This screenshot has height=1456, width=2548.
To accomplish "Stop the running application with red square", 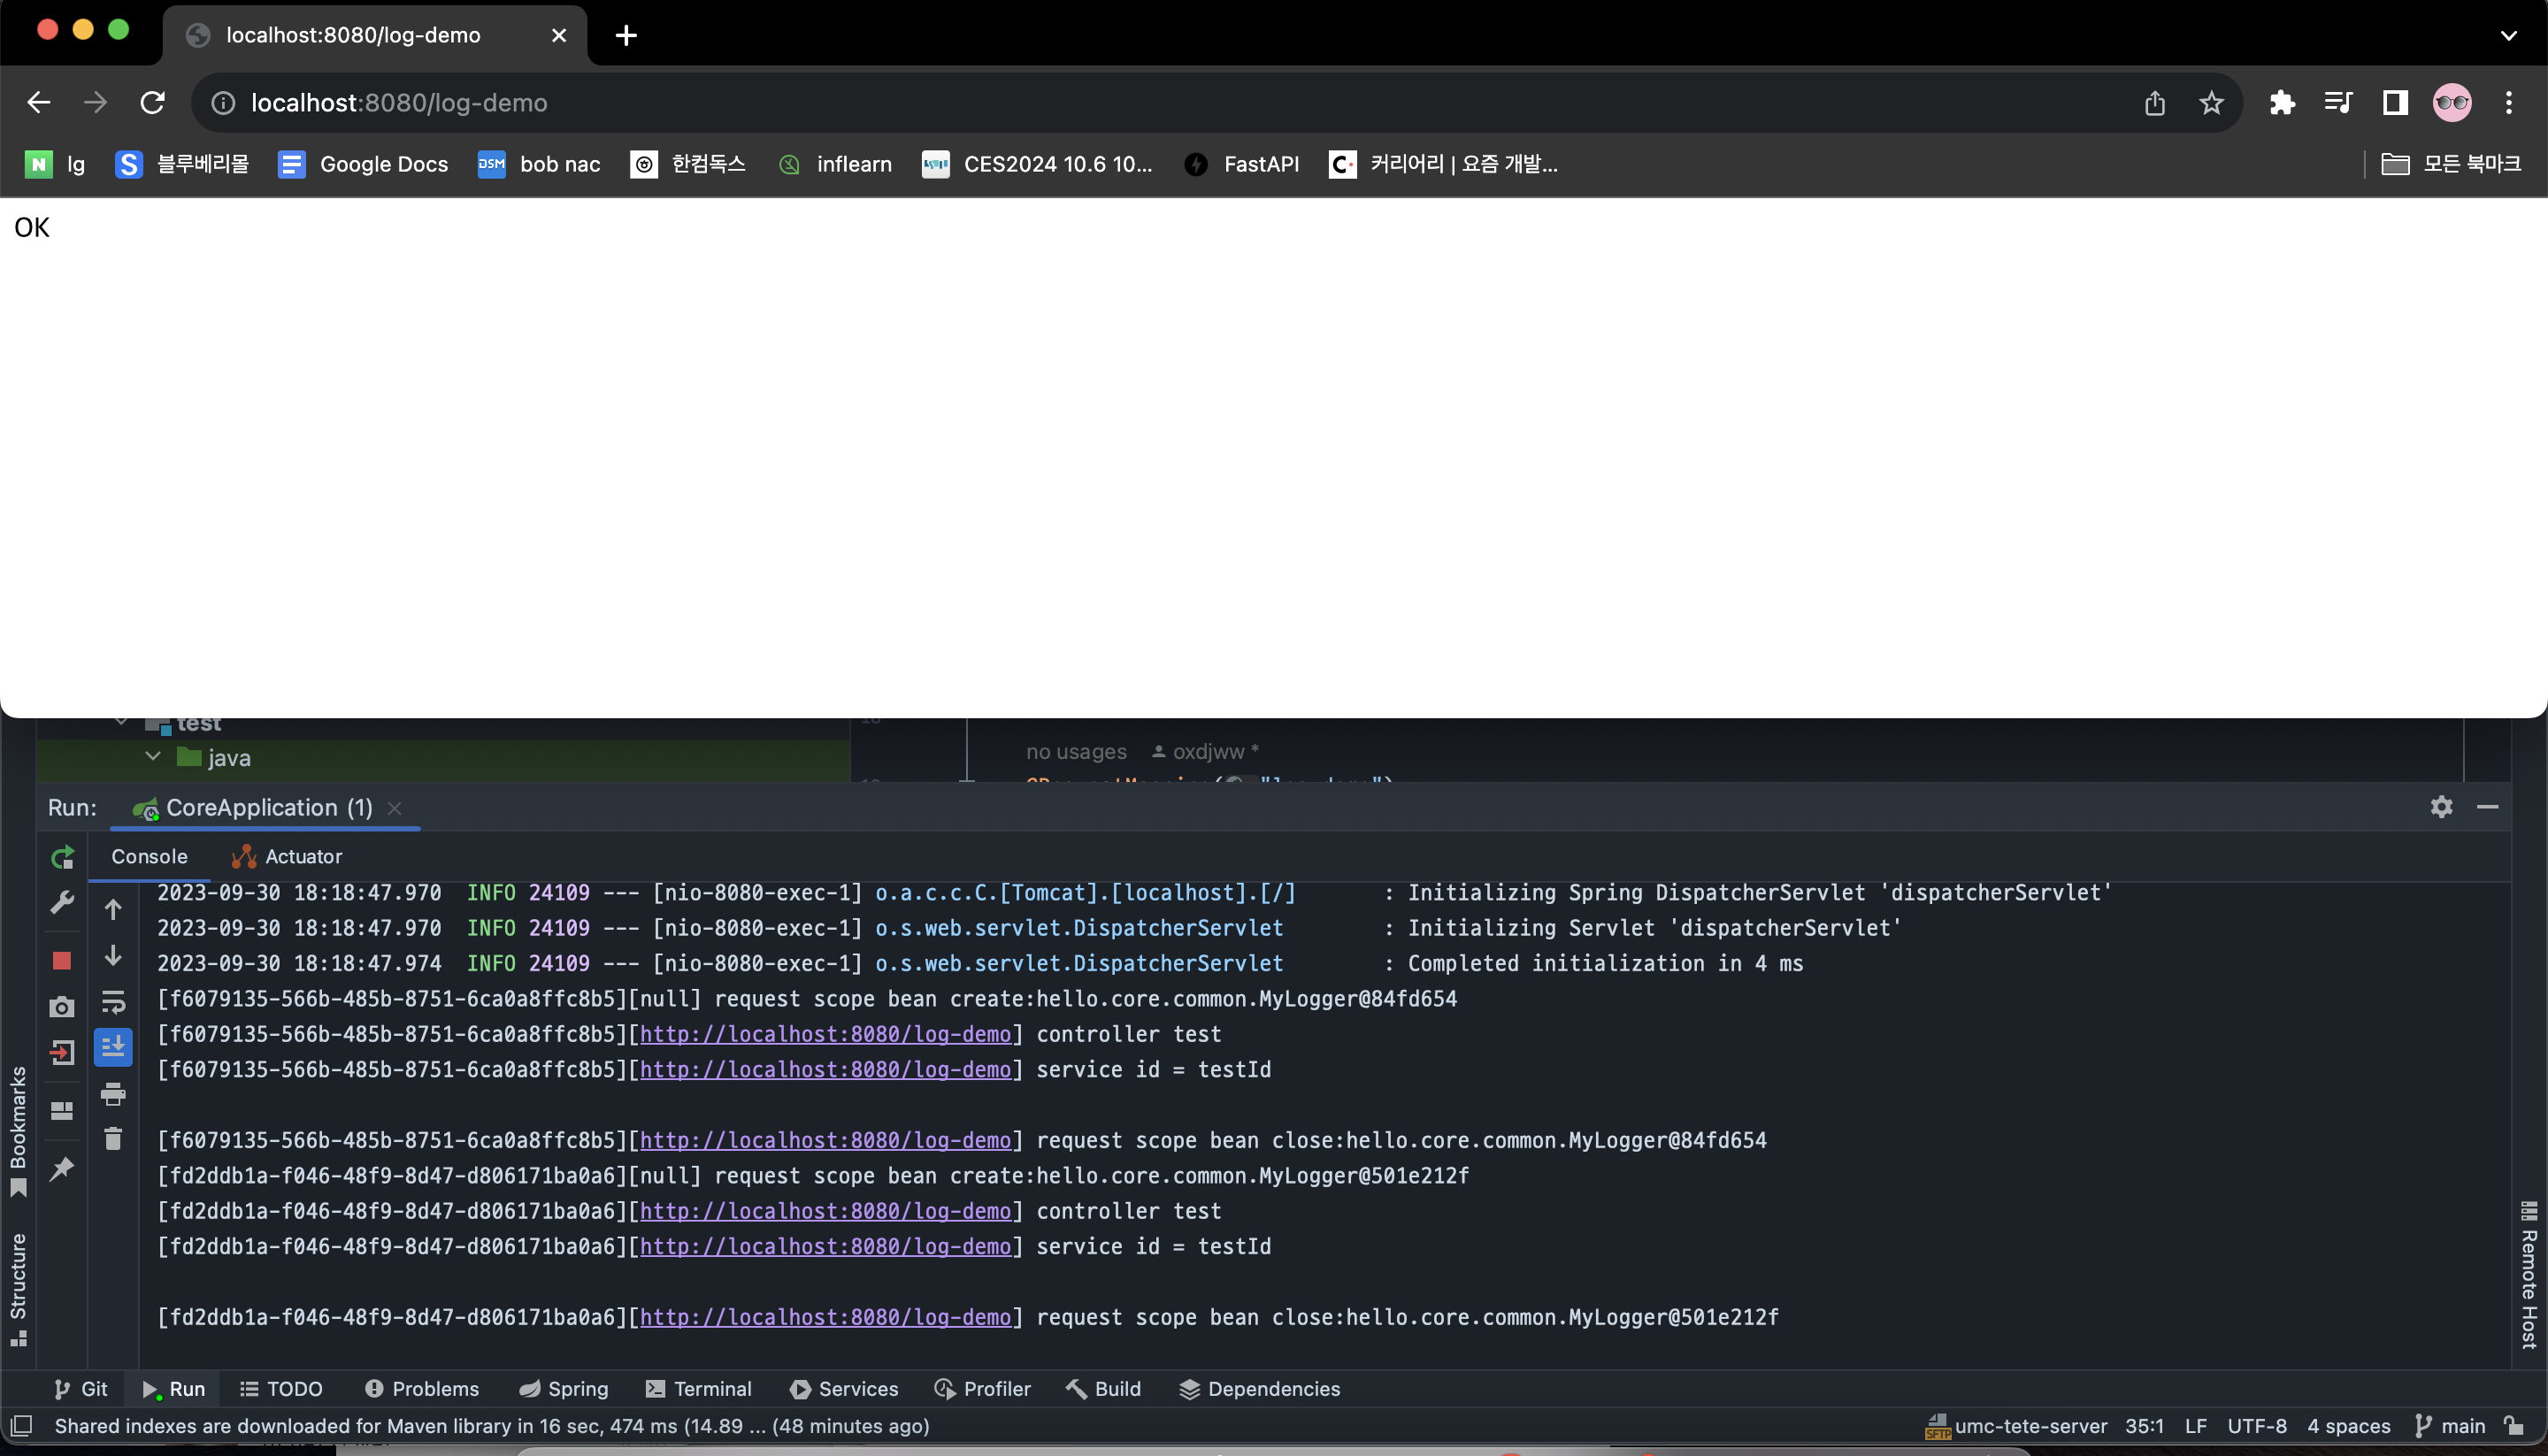I will (62, 960).
